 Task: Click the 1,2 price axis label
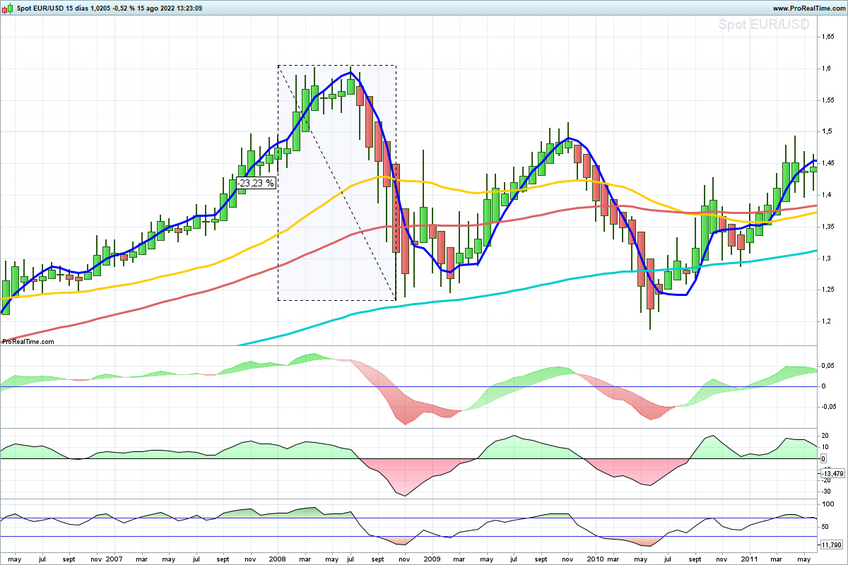pos(826,321)
